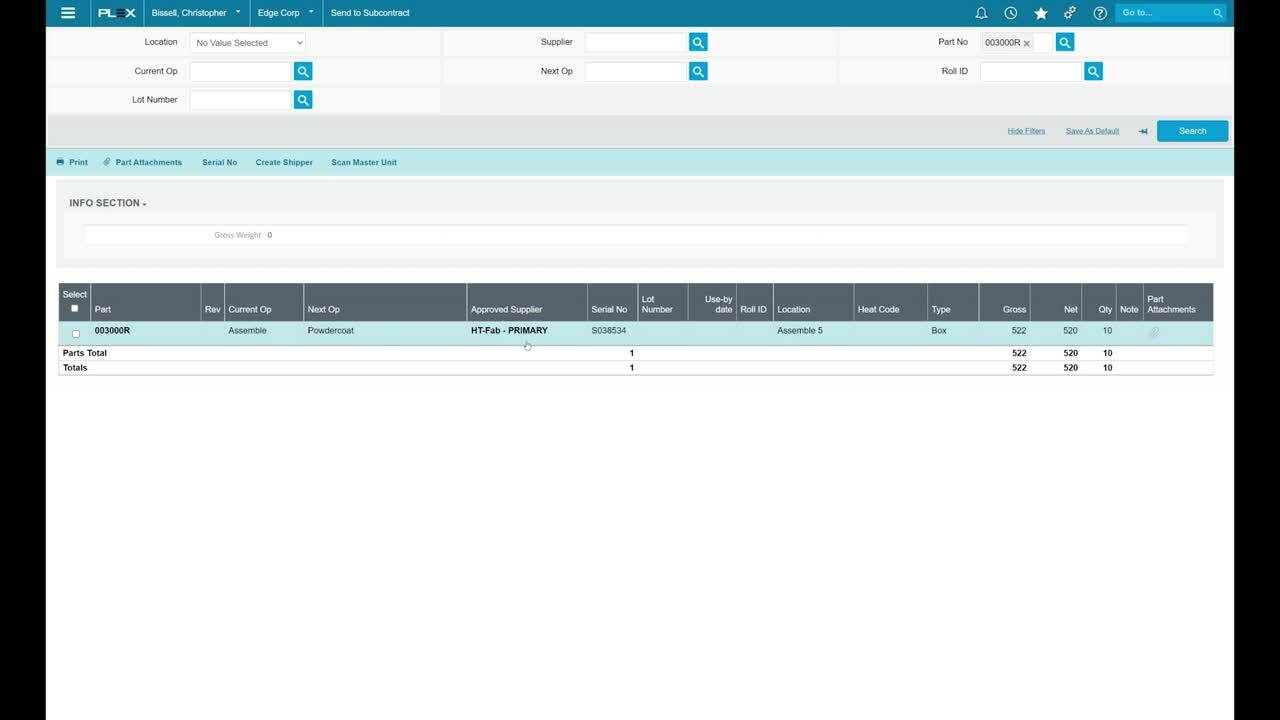1280x720 pixels.
Task: Click the Assemble 5 location cell
Action: coord(800,330)
